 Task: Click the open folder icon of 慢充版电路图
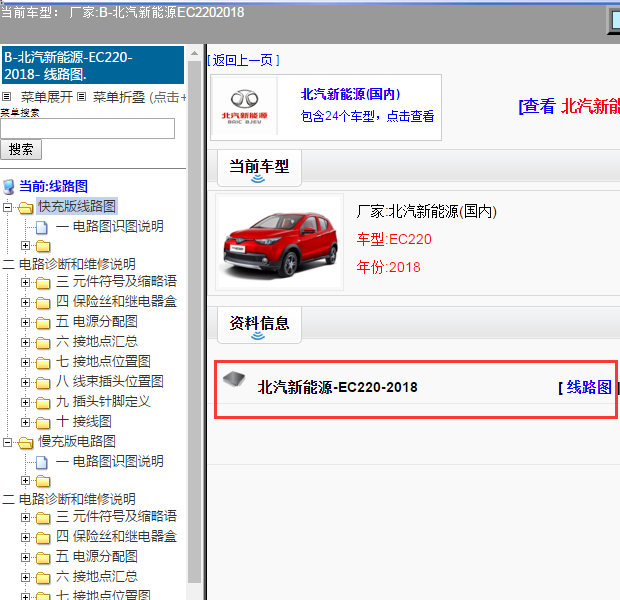(x=26, y=443)
